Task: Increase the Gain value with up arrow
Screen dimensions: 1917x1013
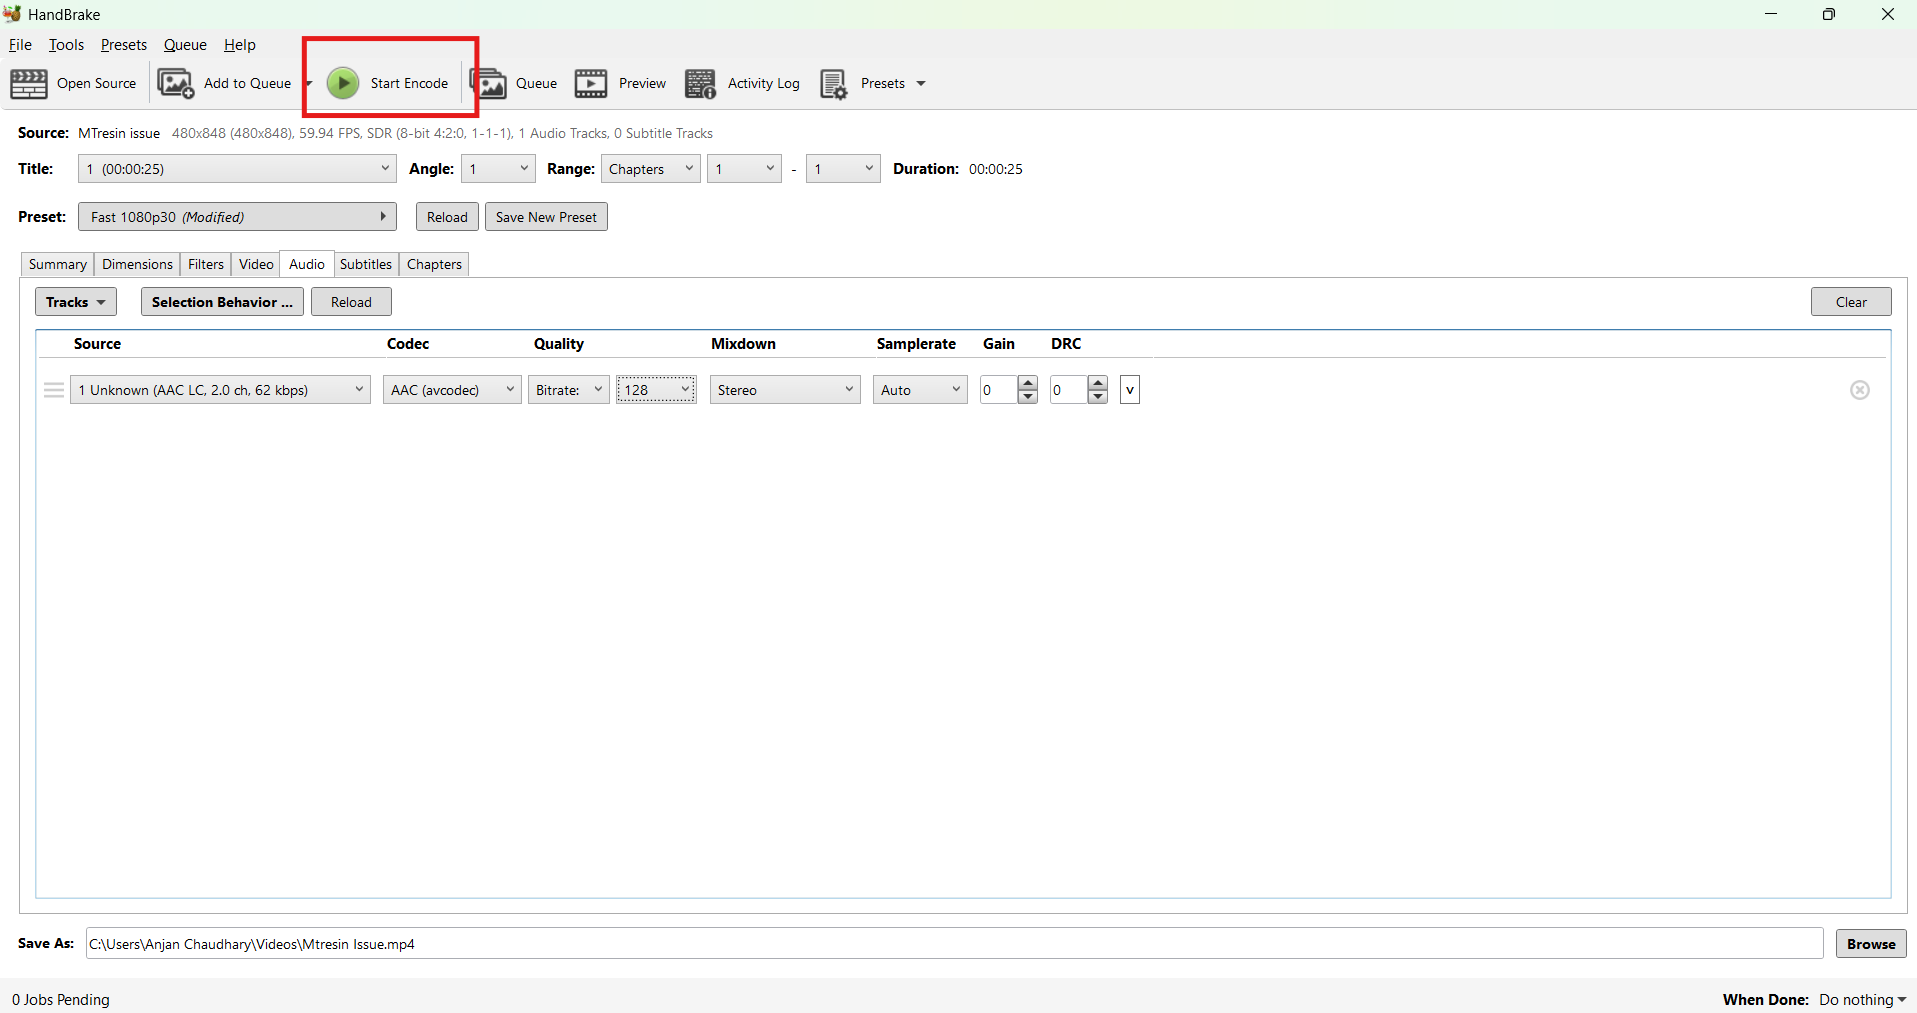Action: [x=1027, y=383]
